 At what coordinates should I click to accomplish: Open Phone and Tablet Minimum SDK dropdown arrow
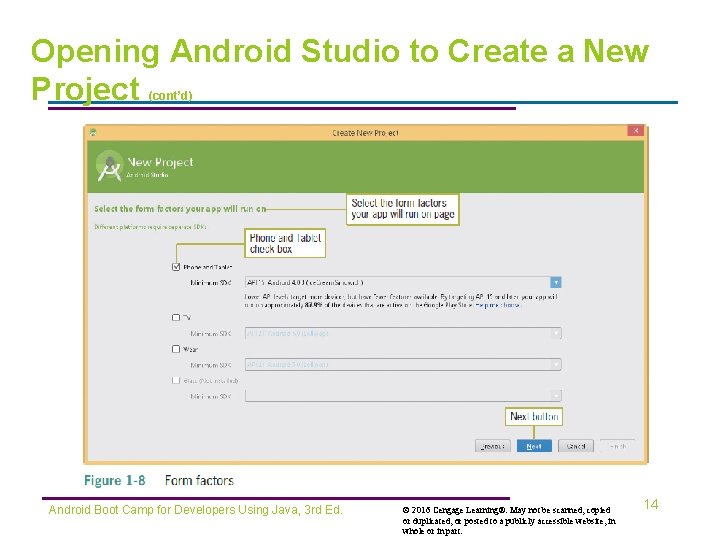pos(556,282)
